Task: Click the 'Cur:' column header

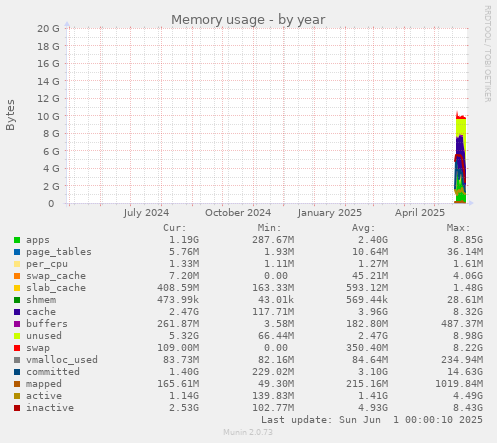Action: click(174, 228)
